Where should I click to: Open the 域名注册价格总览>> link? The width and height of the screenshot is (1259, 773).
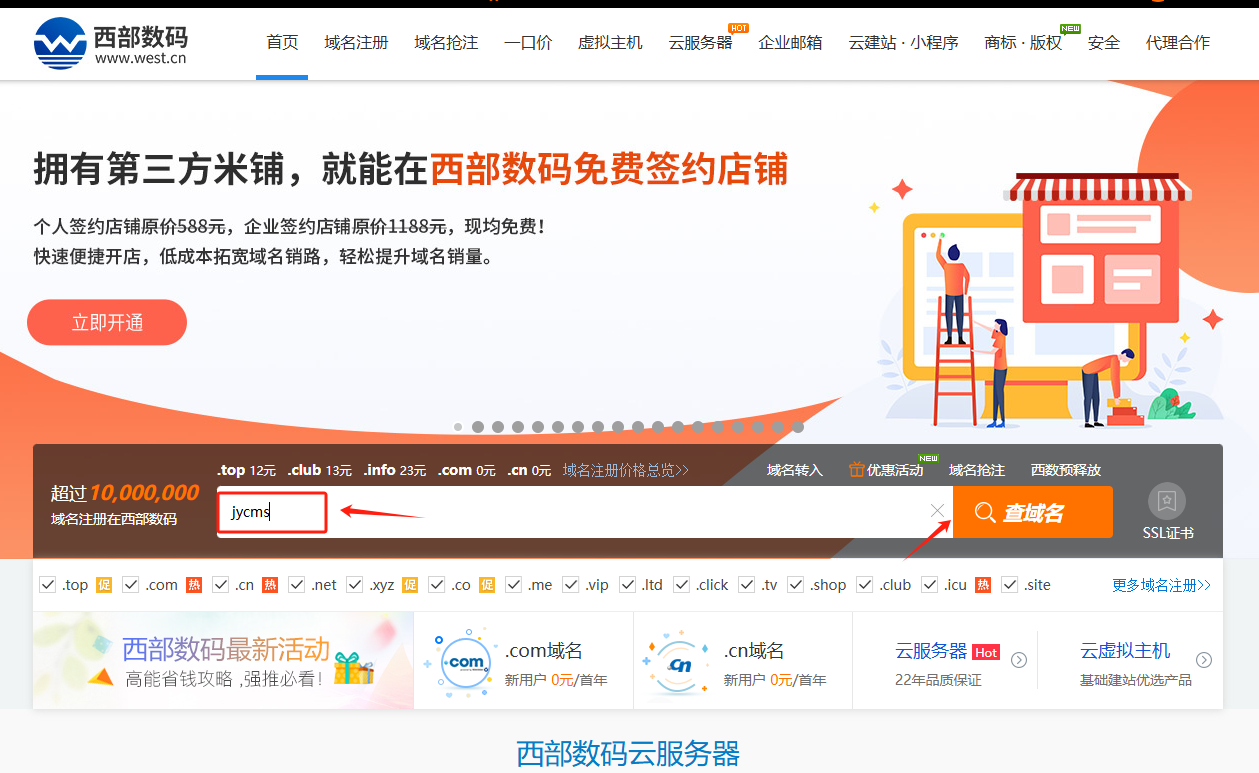(626, 470)
